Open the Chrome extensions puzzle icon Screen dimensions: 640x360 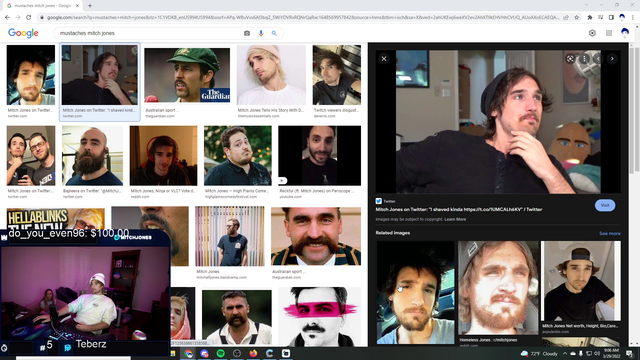coord(590,18)
